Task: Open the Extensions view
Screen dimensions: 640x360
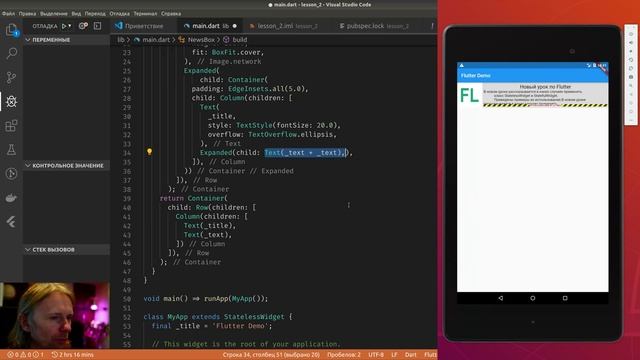Action: tap(11, 125)
